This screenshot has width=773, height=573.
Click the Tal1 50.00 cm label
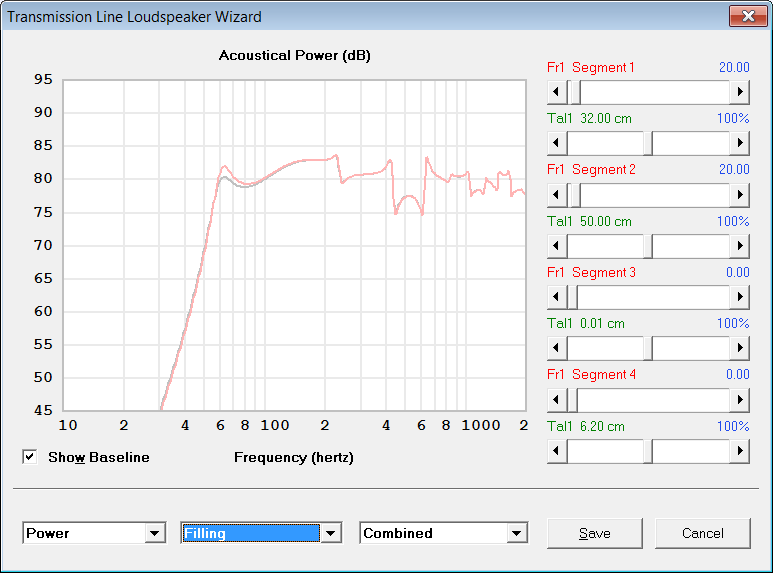click(x=589, y=221)
